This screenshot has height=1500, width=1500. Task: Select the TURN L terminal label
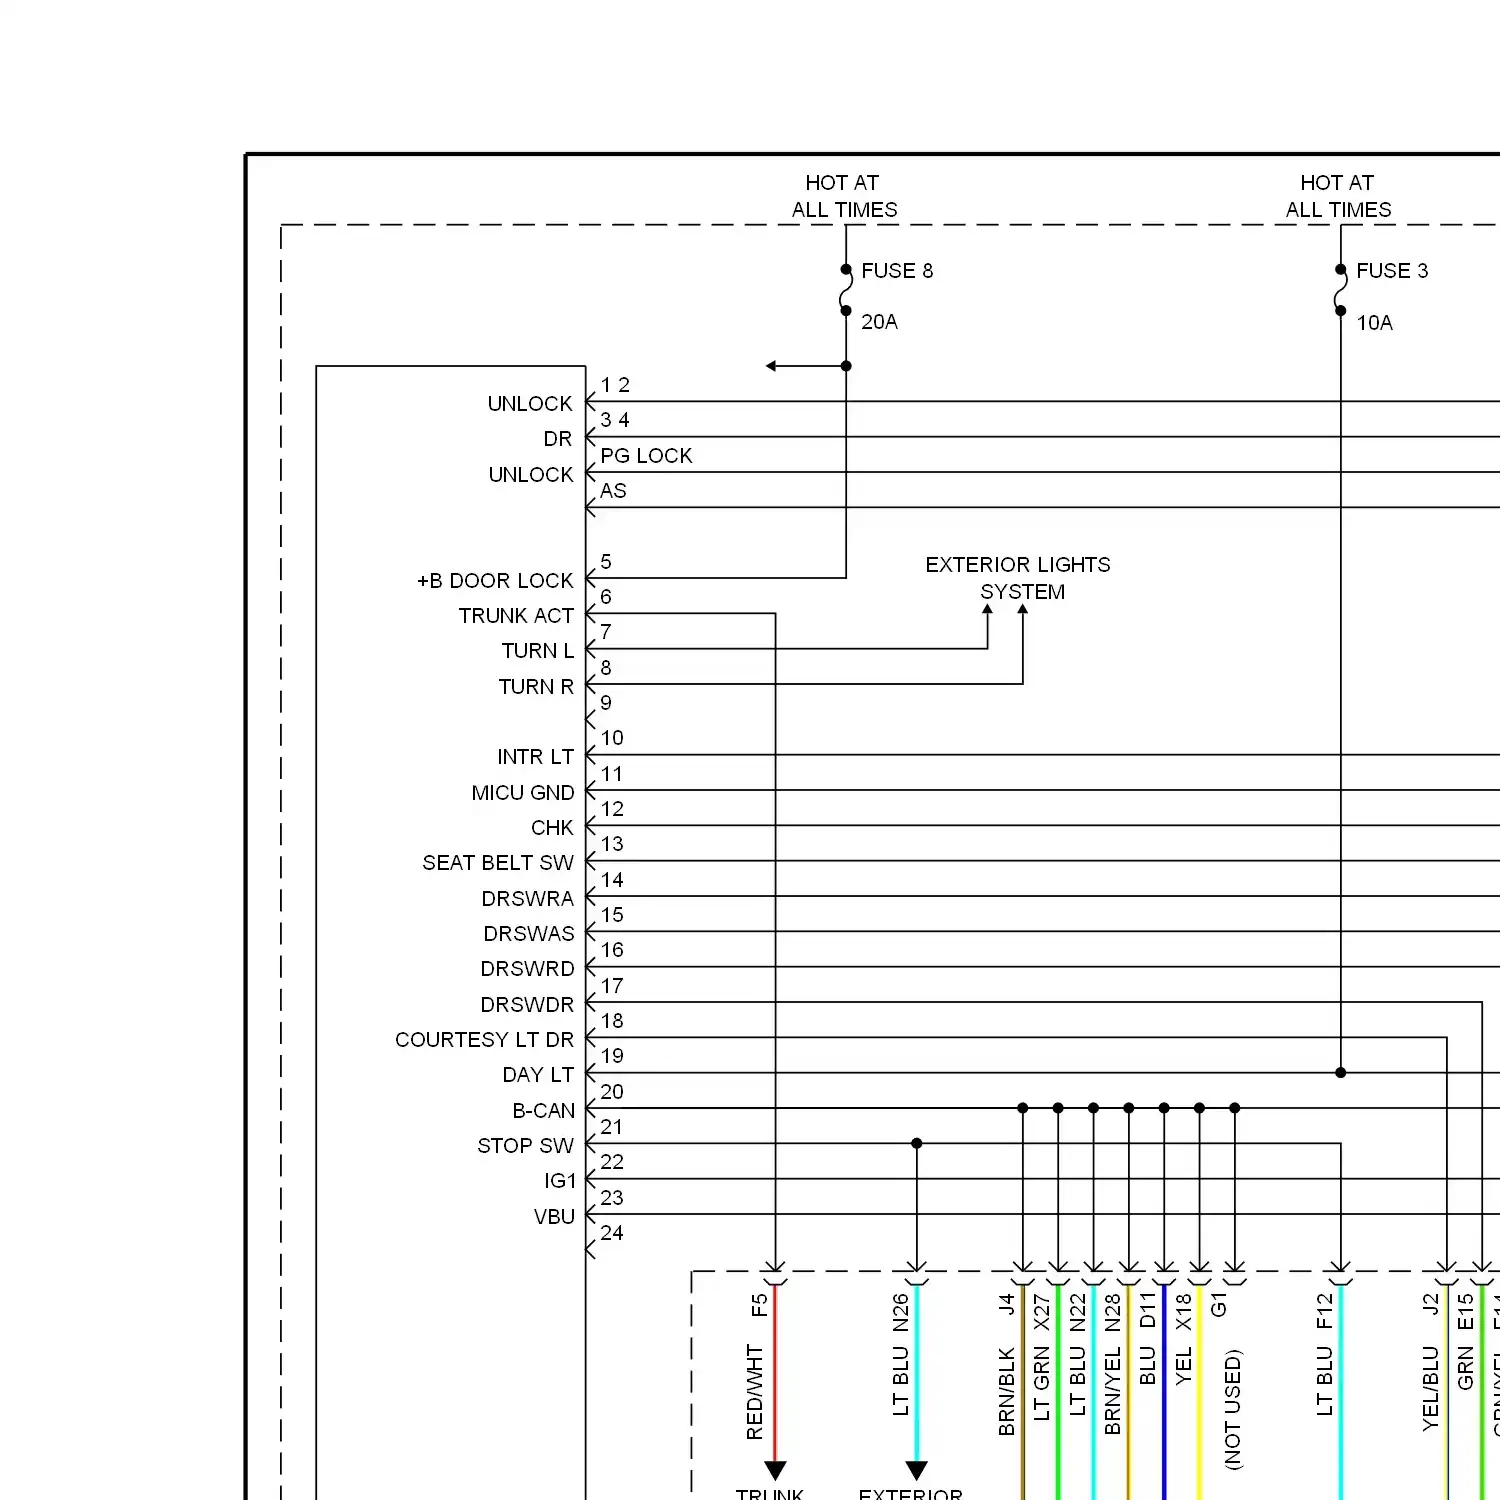pyautogui.click(x=537, y=651)
